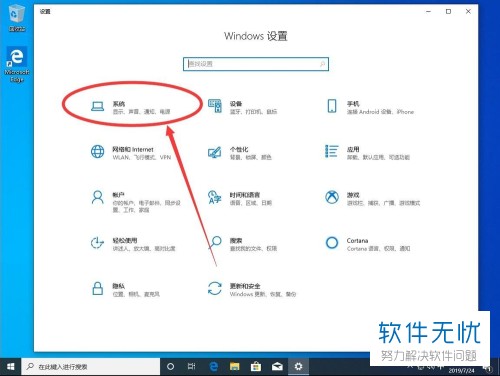500x376 pixels.
Task: Click the 手机 category title
Action: coord(353,104)
